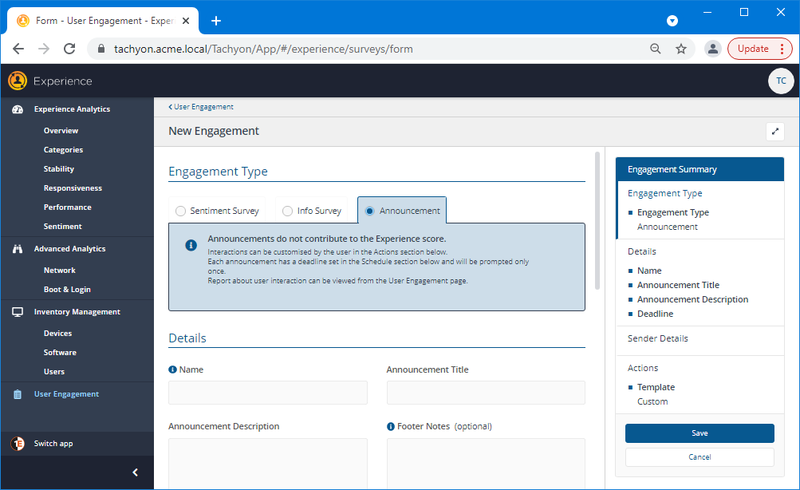Open Categories in the sidebar

coord(63,150)
